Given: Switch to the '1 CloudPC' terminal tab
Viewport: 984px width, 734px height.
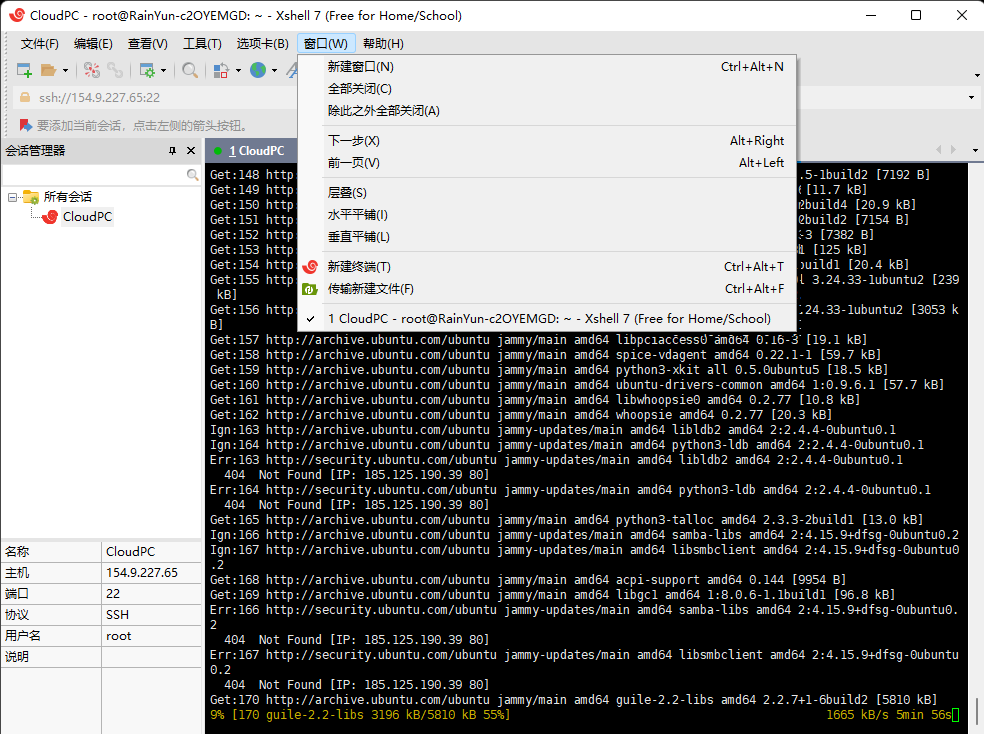Looking at the screenshot, I should tap(252, 151).
